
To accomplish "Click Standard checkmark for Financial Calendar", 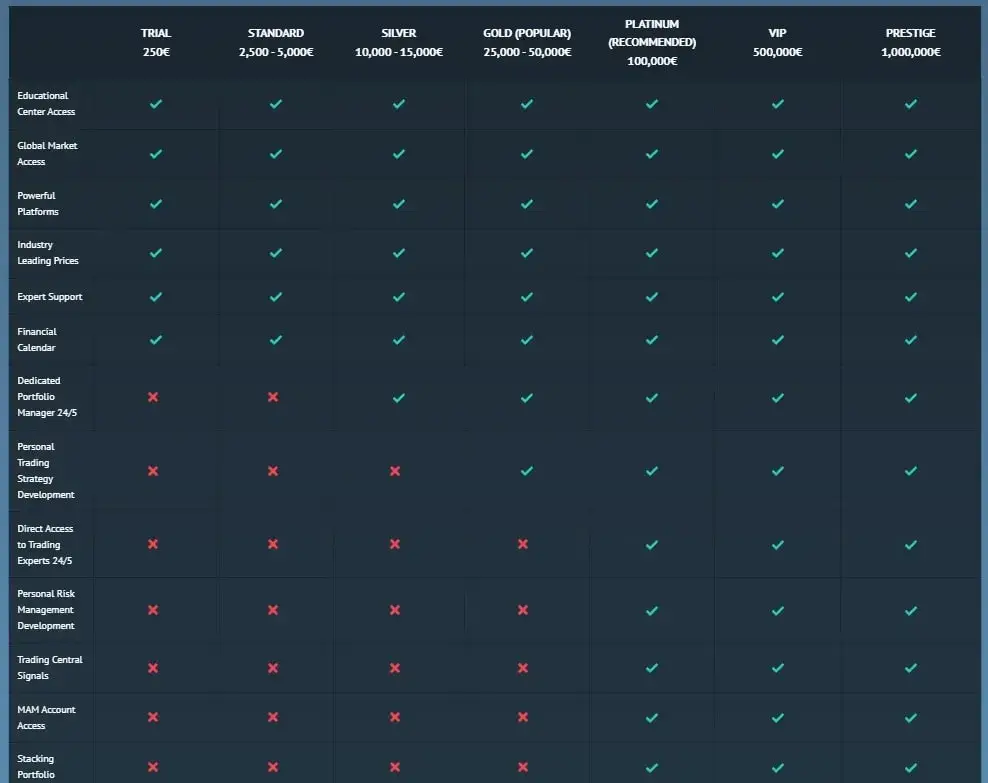I will tap(276, 340).
